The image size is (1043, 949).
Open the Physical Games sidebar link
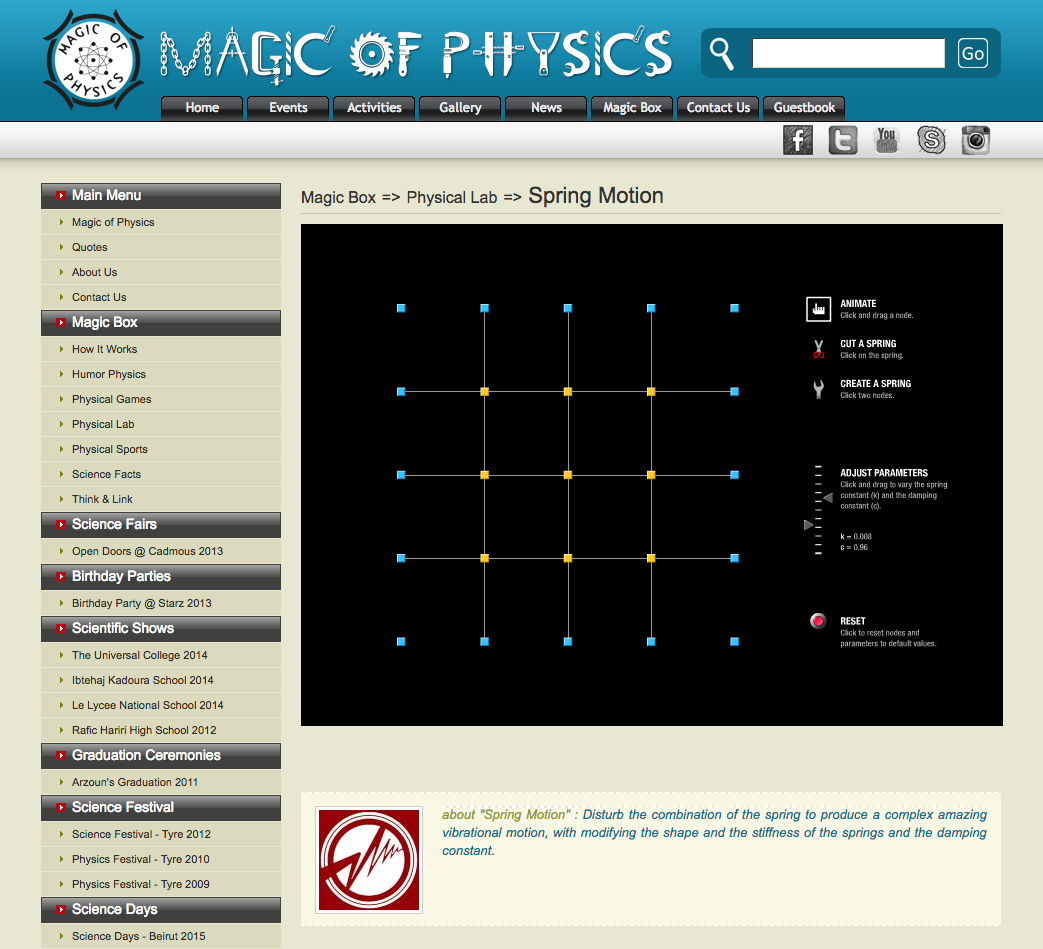coord(112,399)
